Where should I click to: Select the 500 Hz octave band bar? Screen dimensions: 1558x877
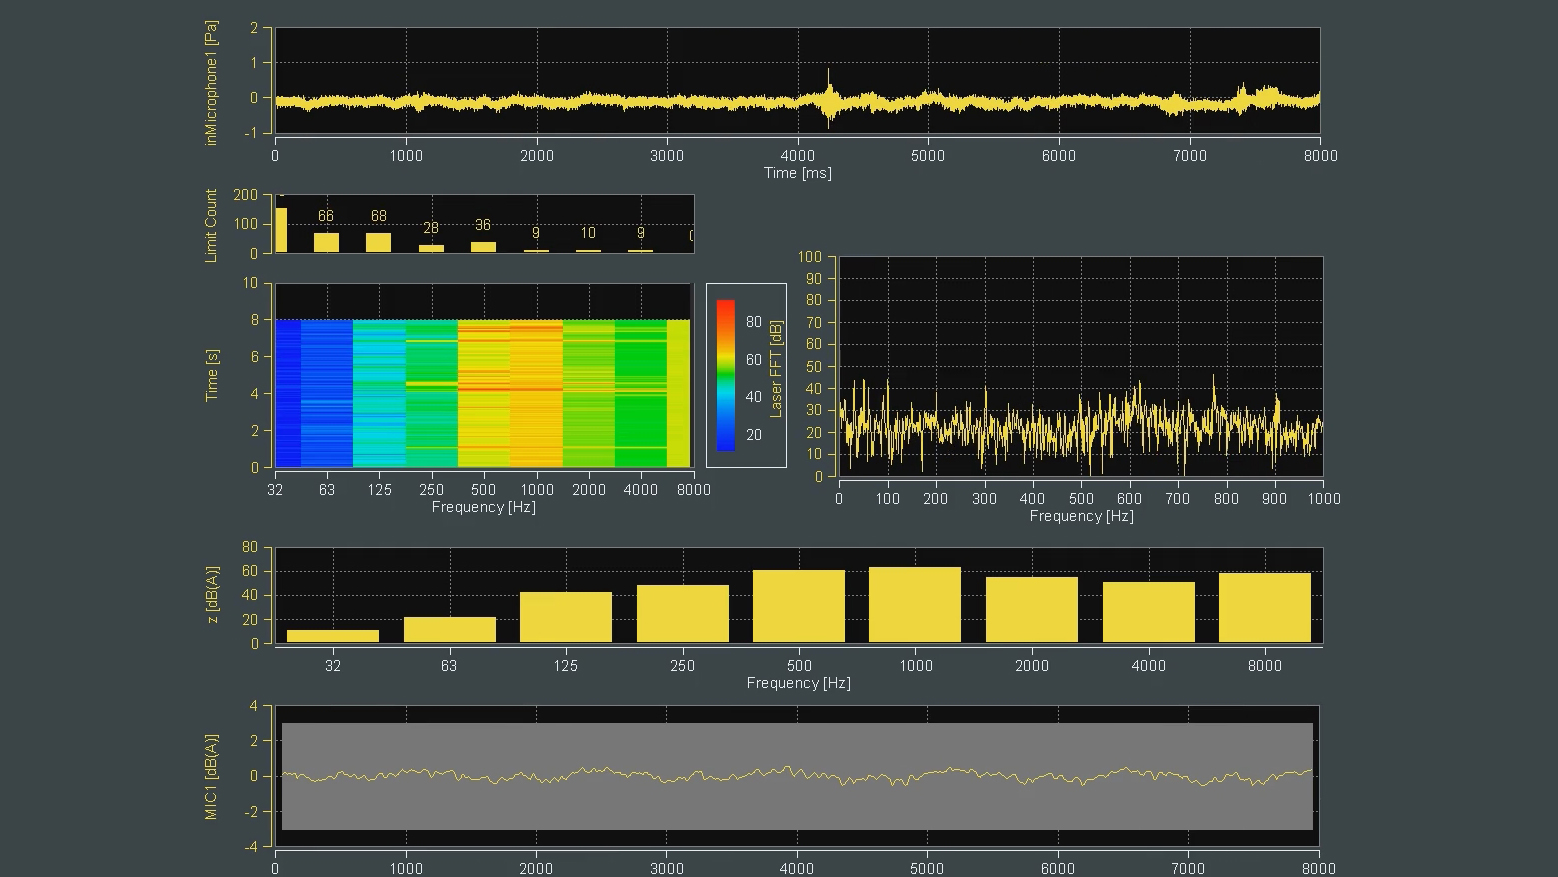(x=799, y=606)
